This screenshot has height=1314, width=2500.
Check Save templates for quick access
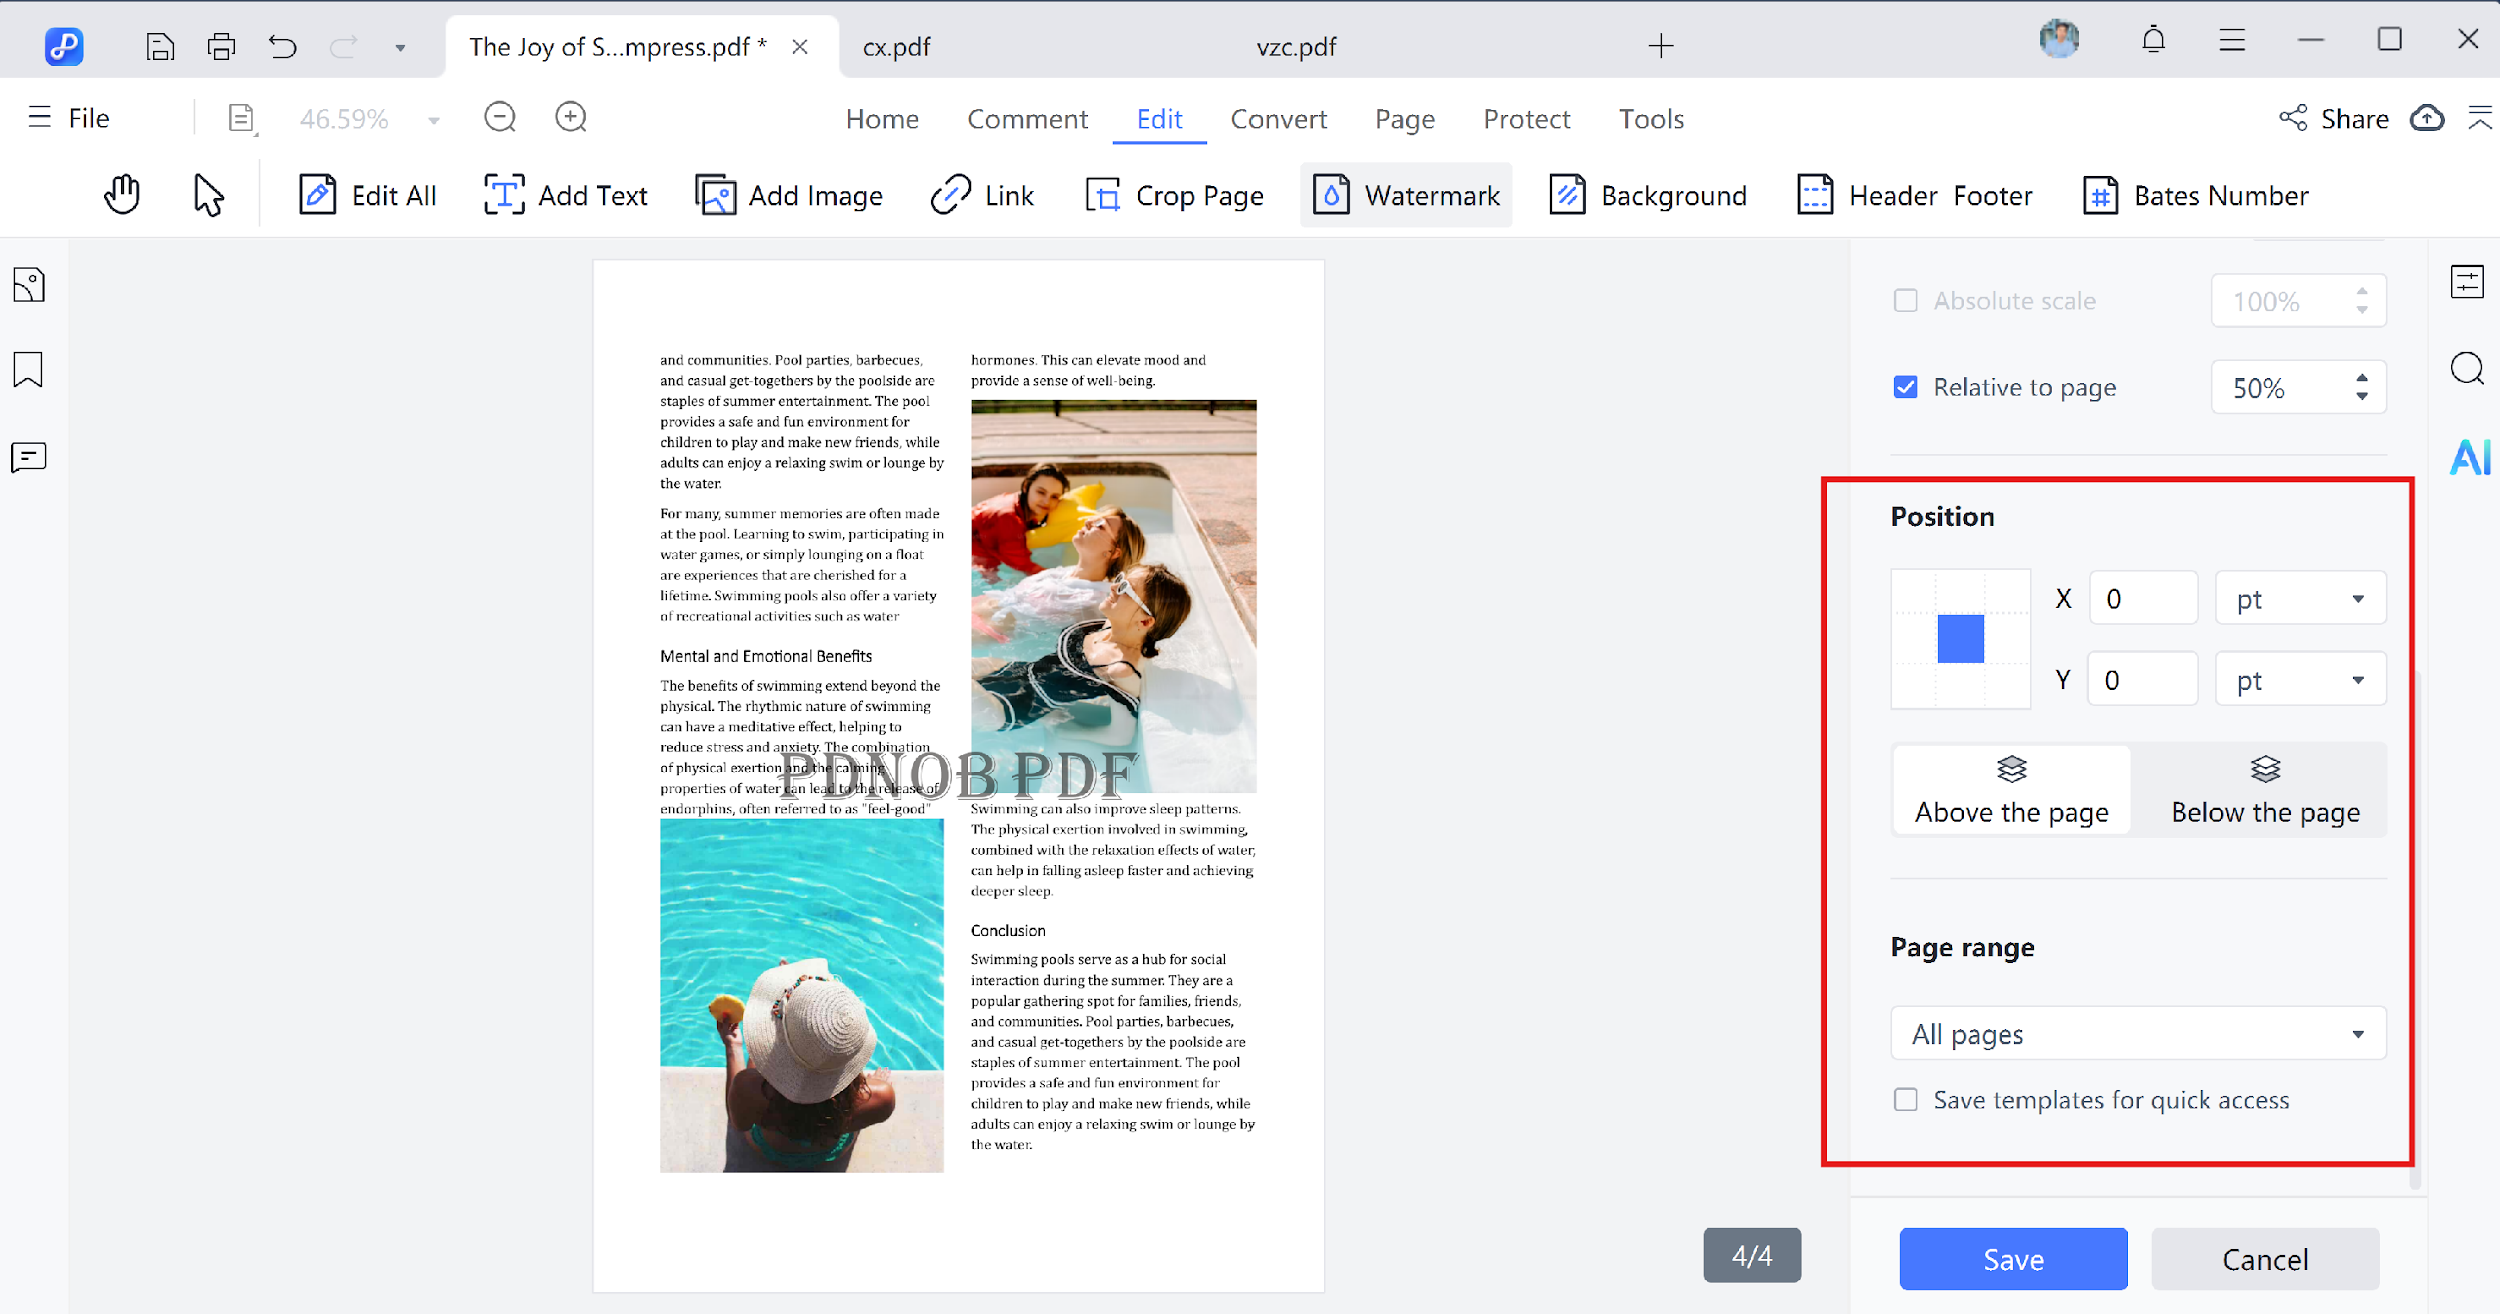tap(1905, 1099)
